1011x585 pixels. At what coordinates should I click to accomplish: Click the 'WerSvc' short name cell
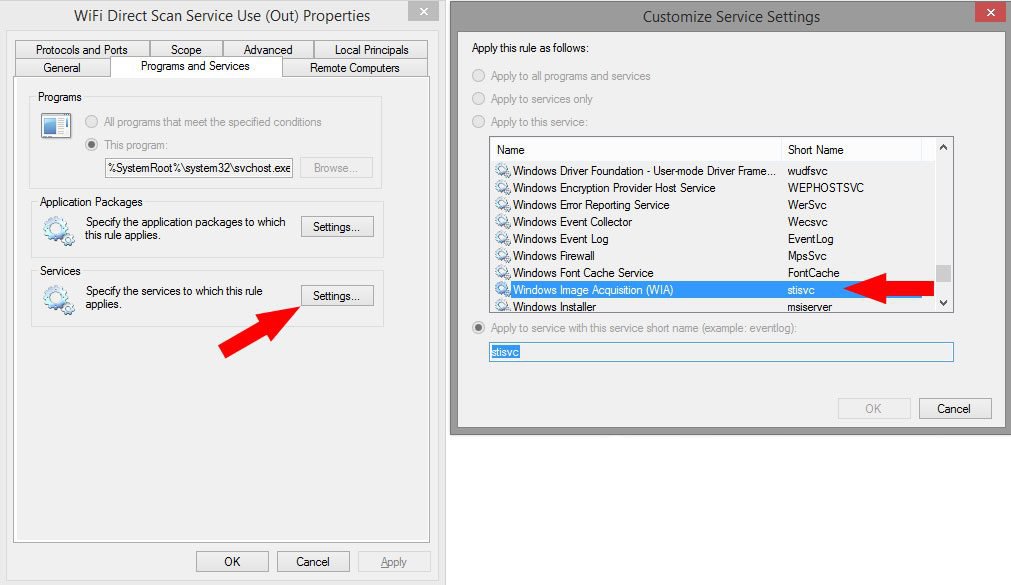807,204
